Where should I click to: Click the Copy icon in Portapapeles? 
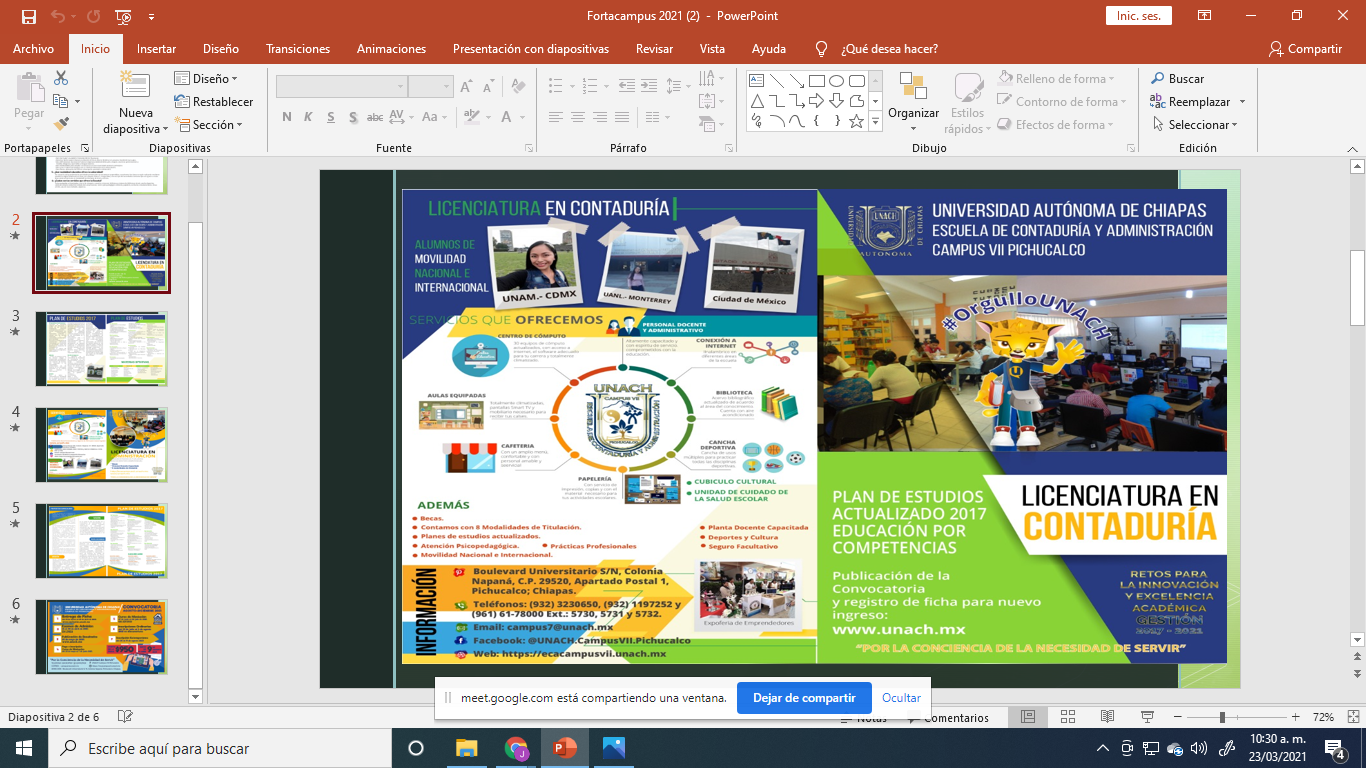click(x=61, y=101)
